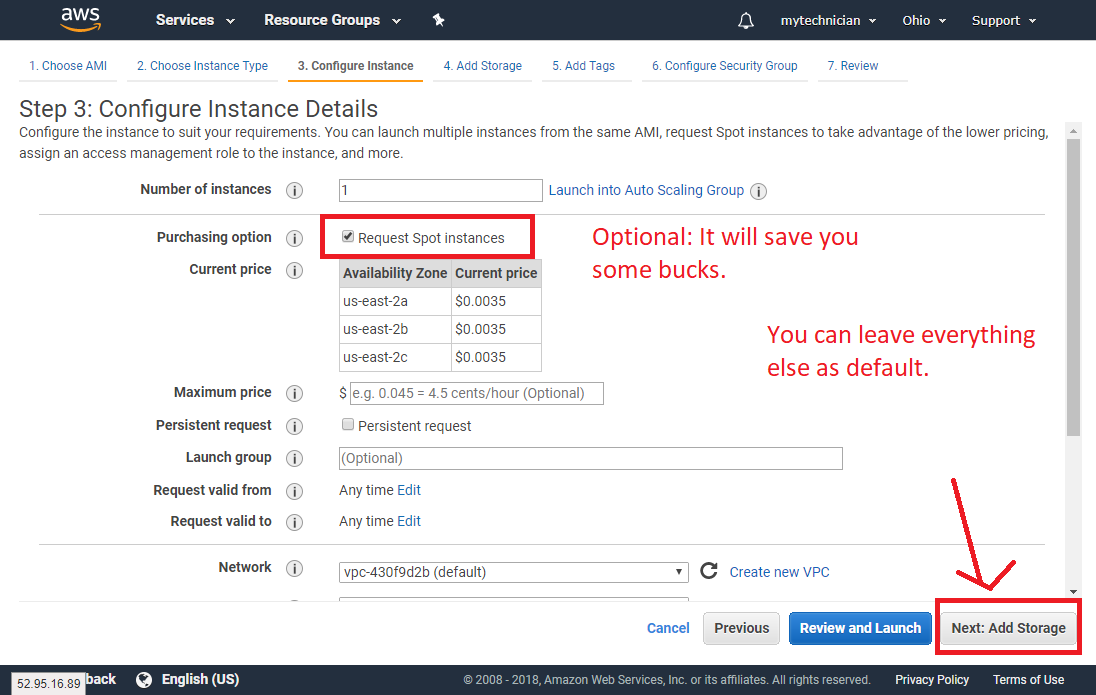Open the Ohio region selector
Screen dimensions: 1096x695
[x=924, y=21]
